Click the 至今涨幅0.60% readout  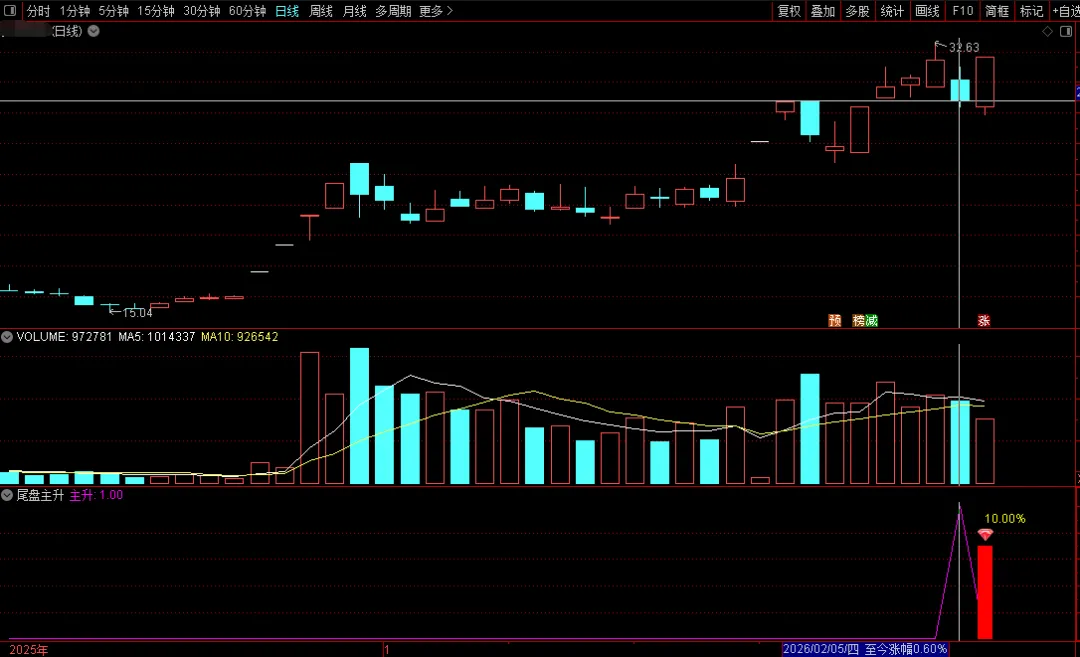pyautogui.click(x=906, y=649)
